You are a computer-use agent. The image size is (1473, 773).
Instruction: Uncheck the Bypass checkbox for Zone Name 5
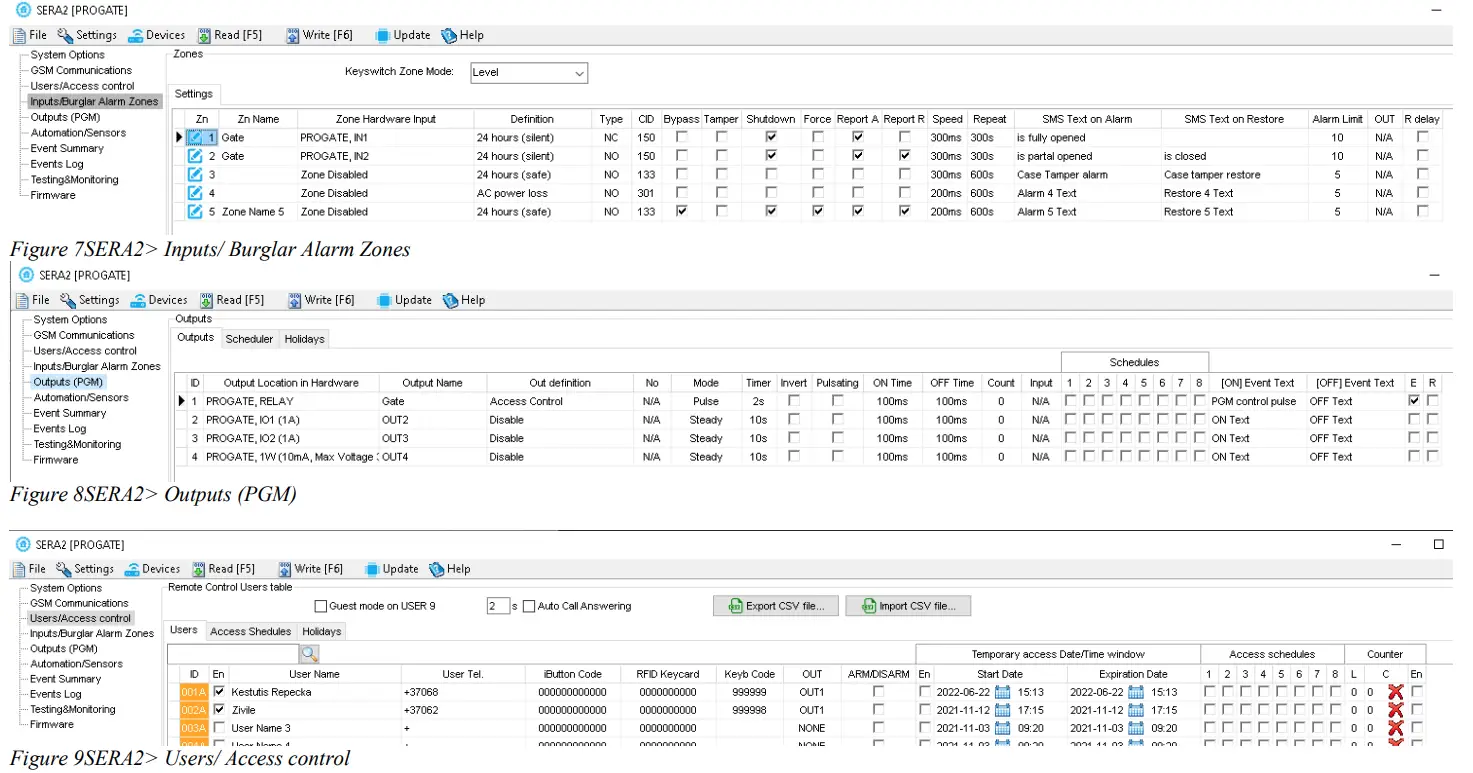click(x=681, y=212)
